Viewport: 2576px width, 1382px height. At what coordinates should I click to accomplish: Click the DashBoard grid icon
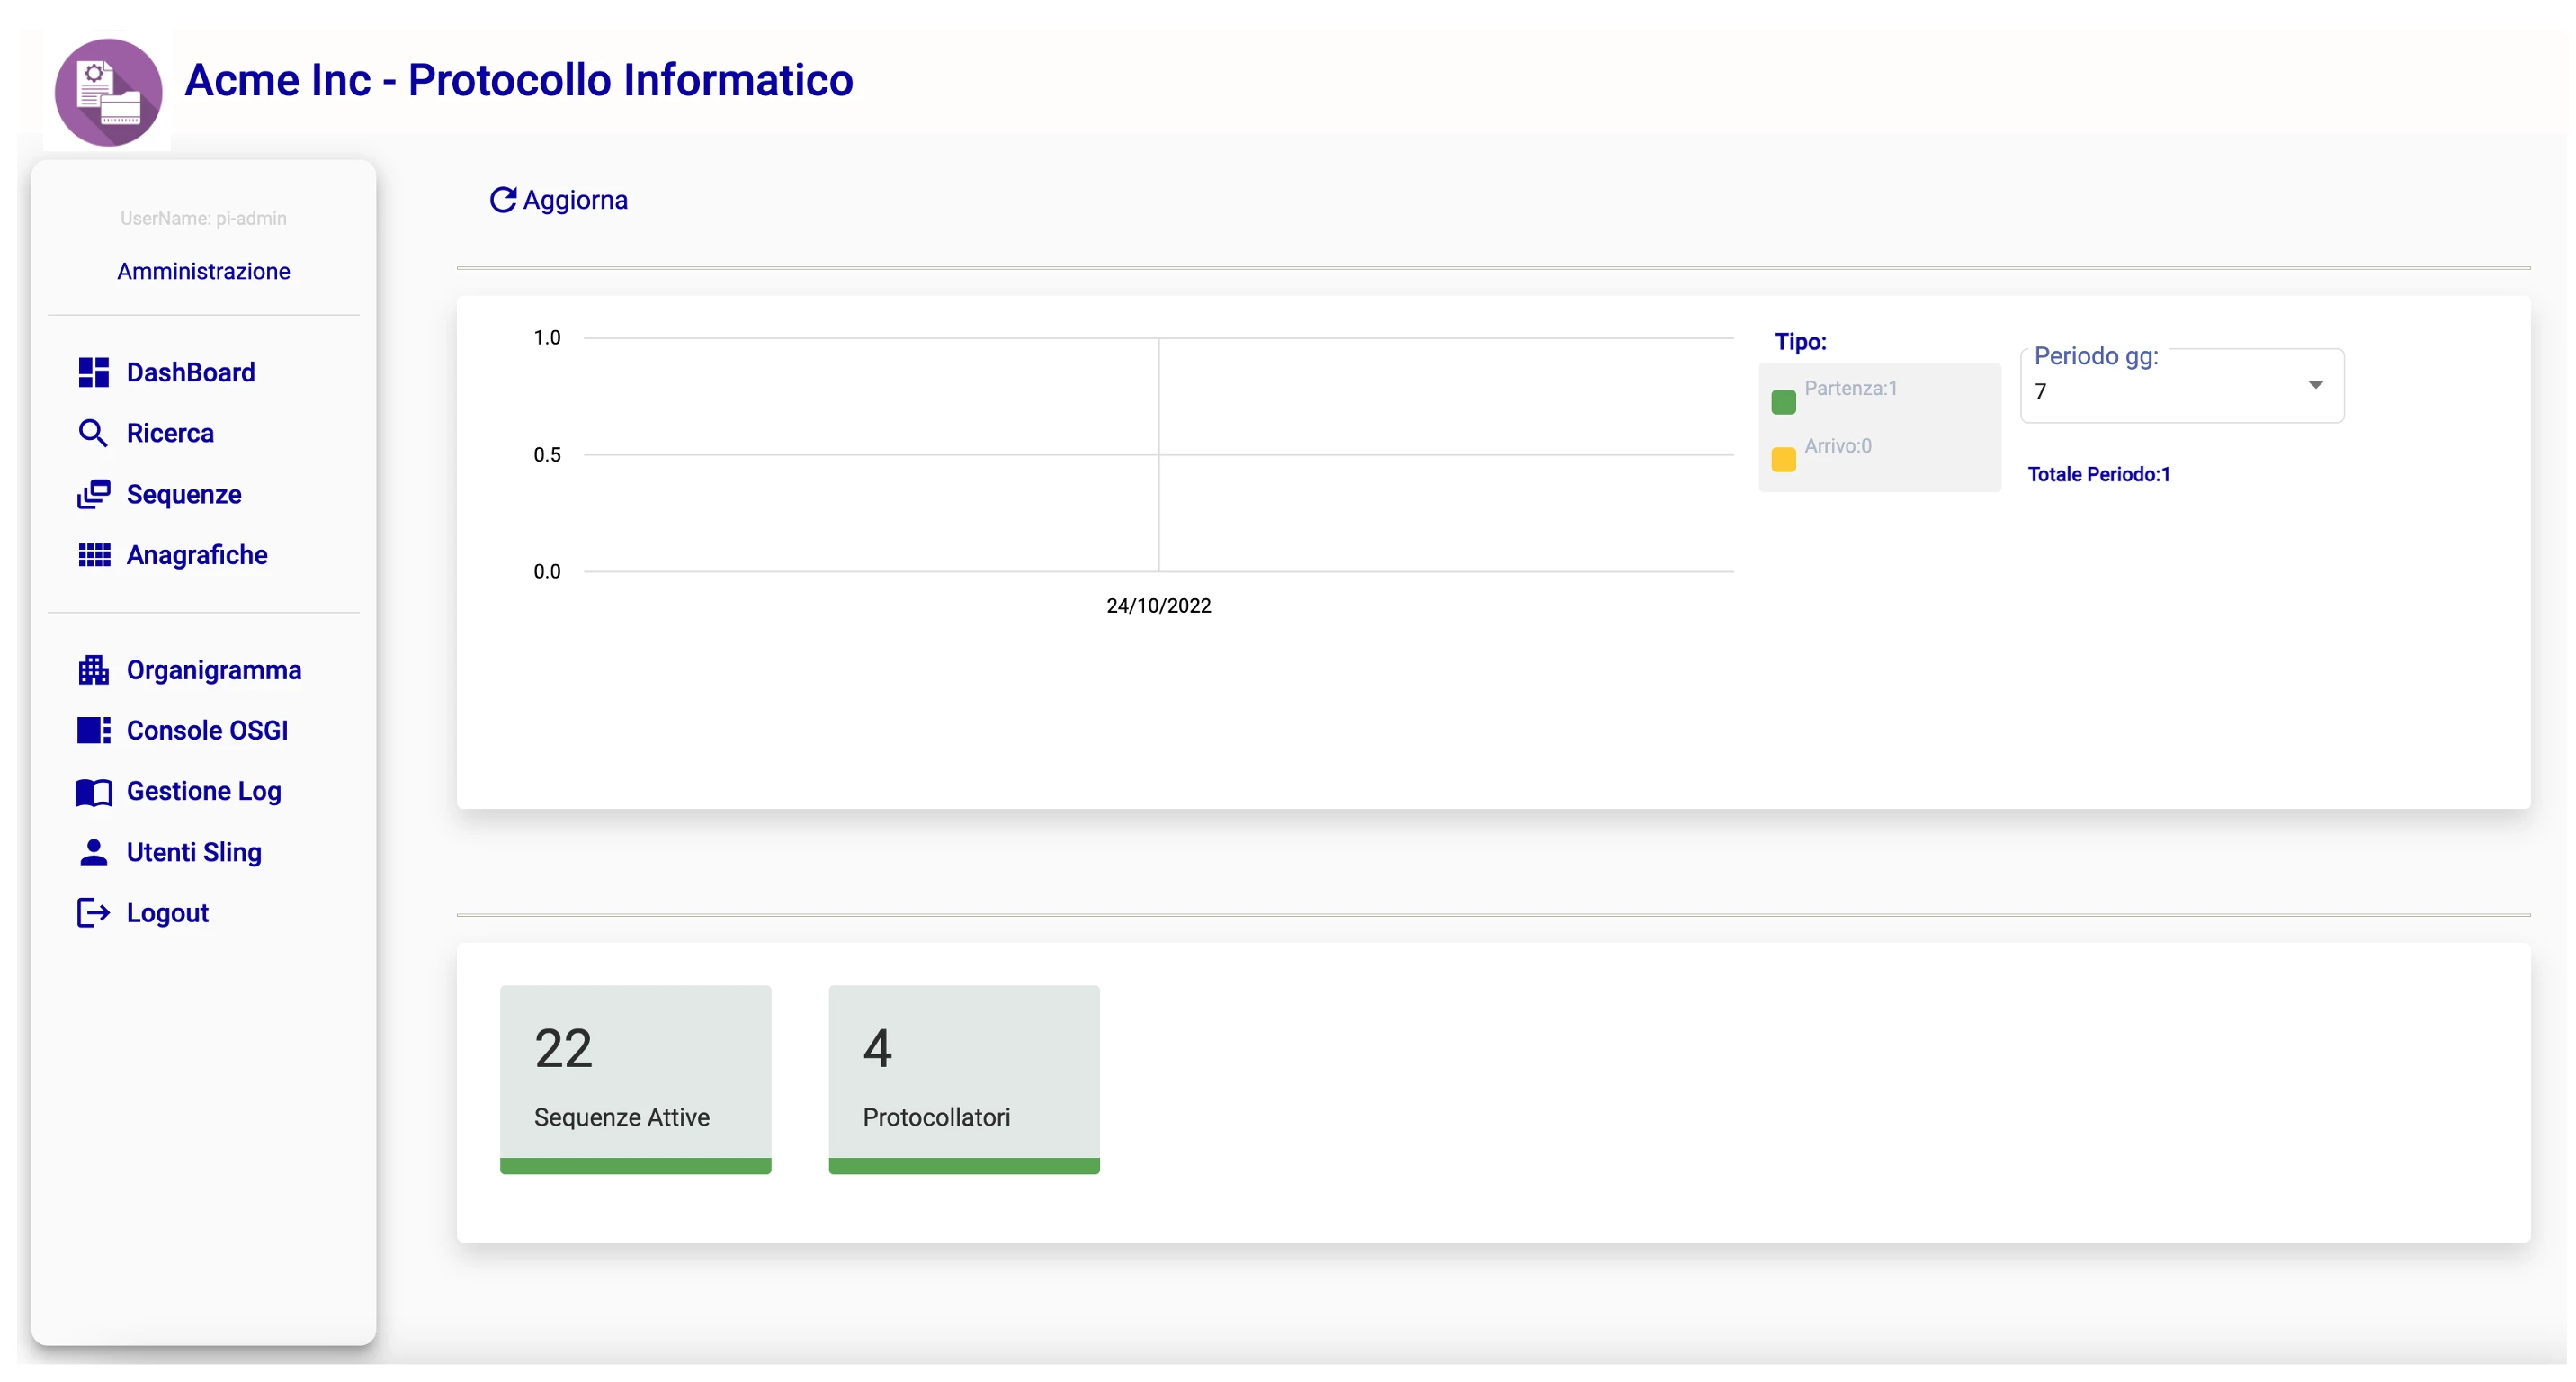click(x=93, y=372)
